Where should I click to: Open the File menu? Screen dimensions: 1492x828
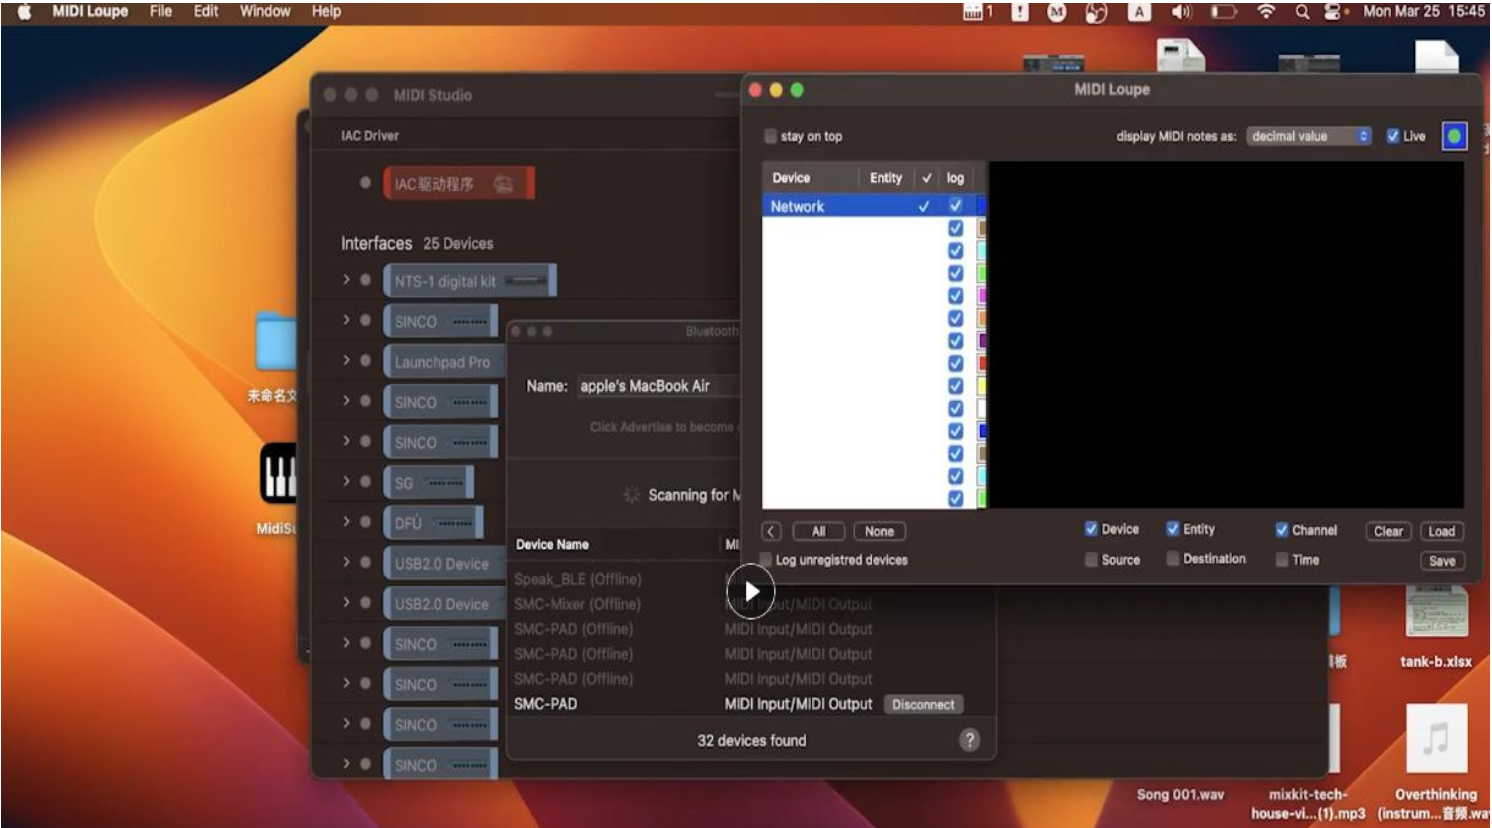click(x=160, y=12)
